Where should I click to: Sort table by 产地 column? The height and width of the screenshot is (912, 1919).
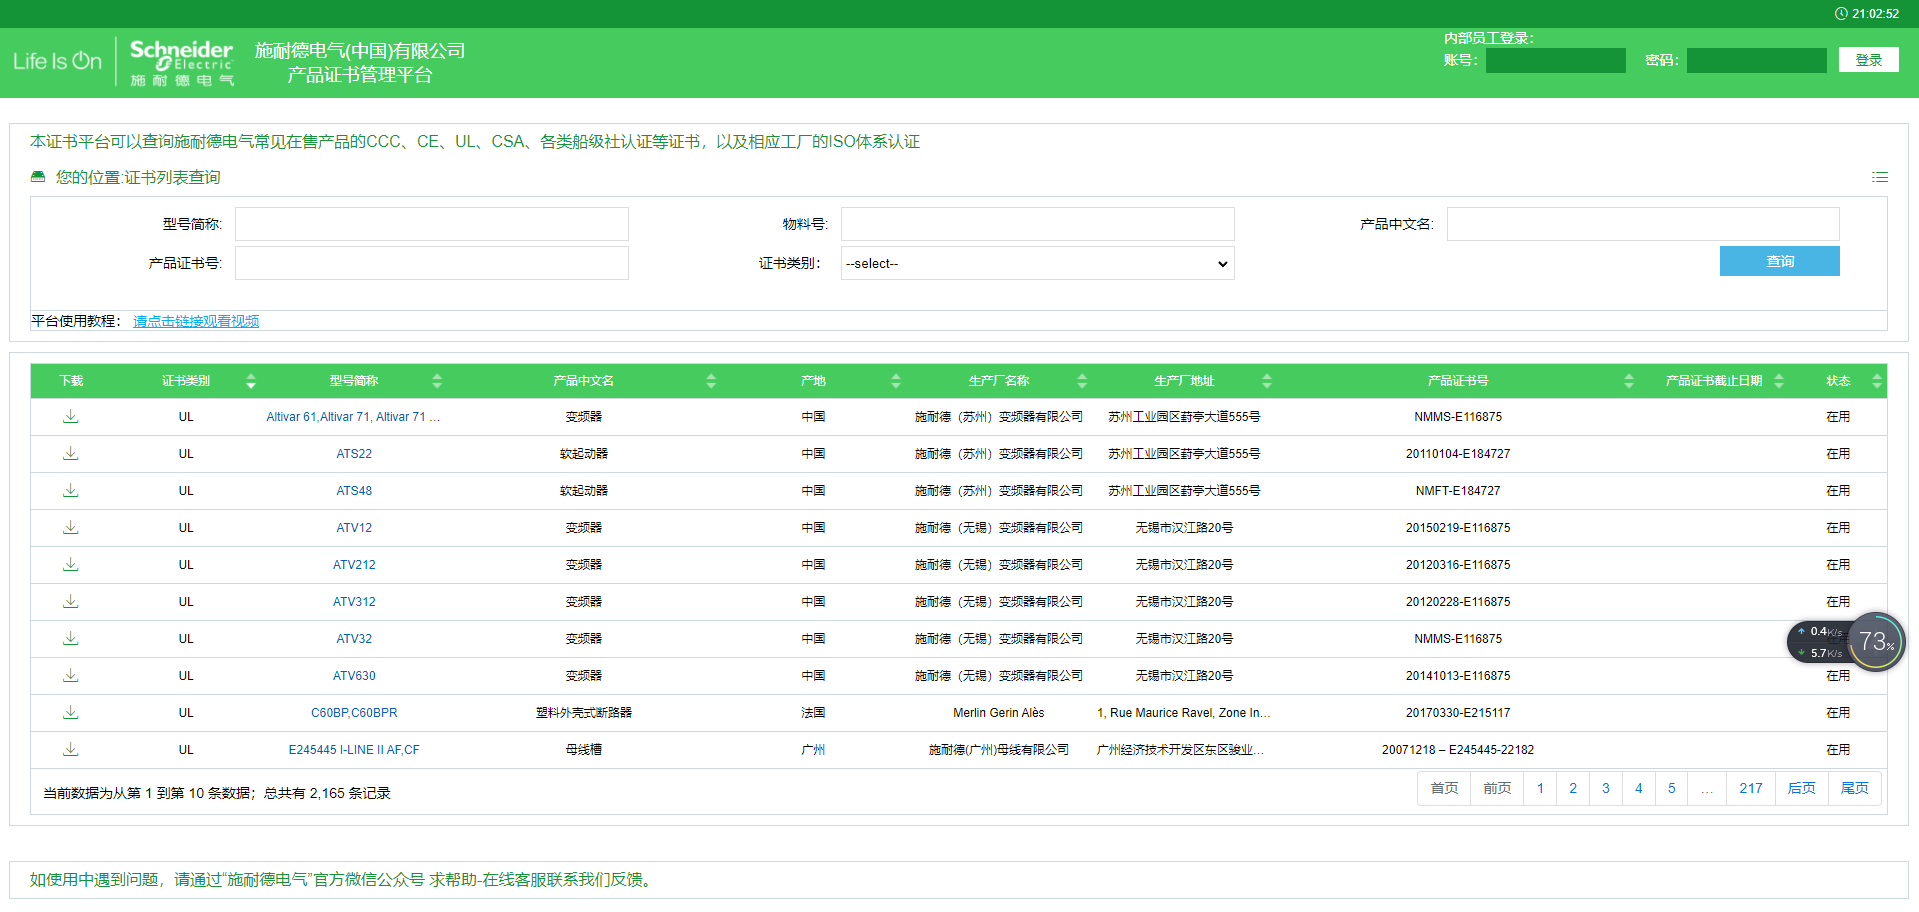(895, 381)
